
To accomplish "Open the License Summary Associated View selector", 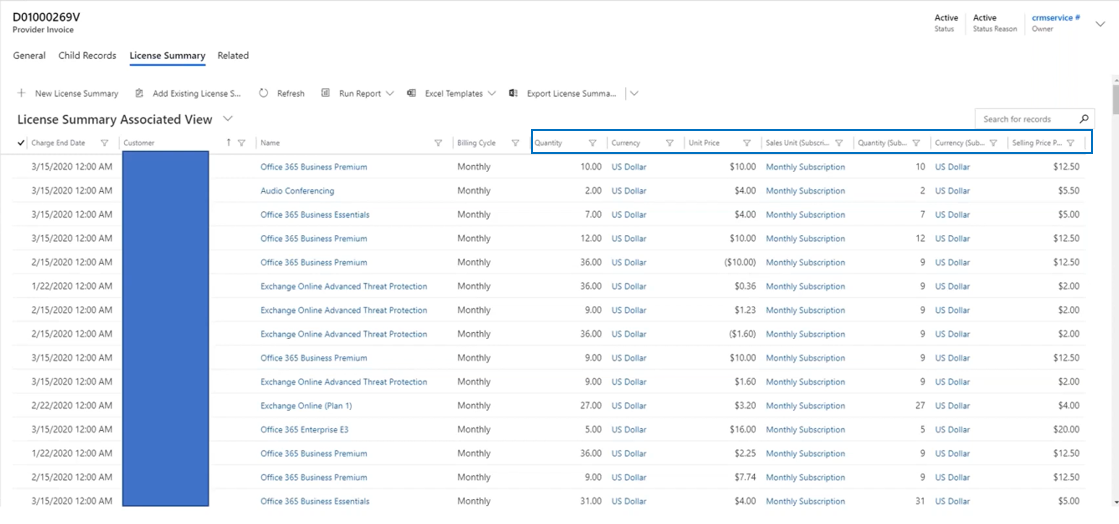I will (x=228, y=119).
